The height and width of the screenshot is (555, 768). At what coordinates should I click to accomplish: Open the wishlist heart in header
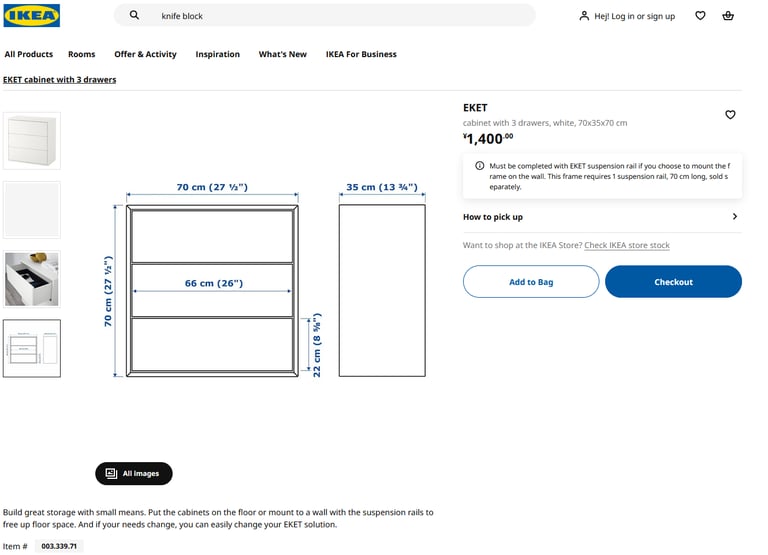pyautogui.click(x=700, y=16)
